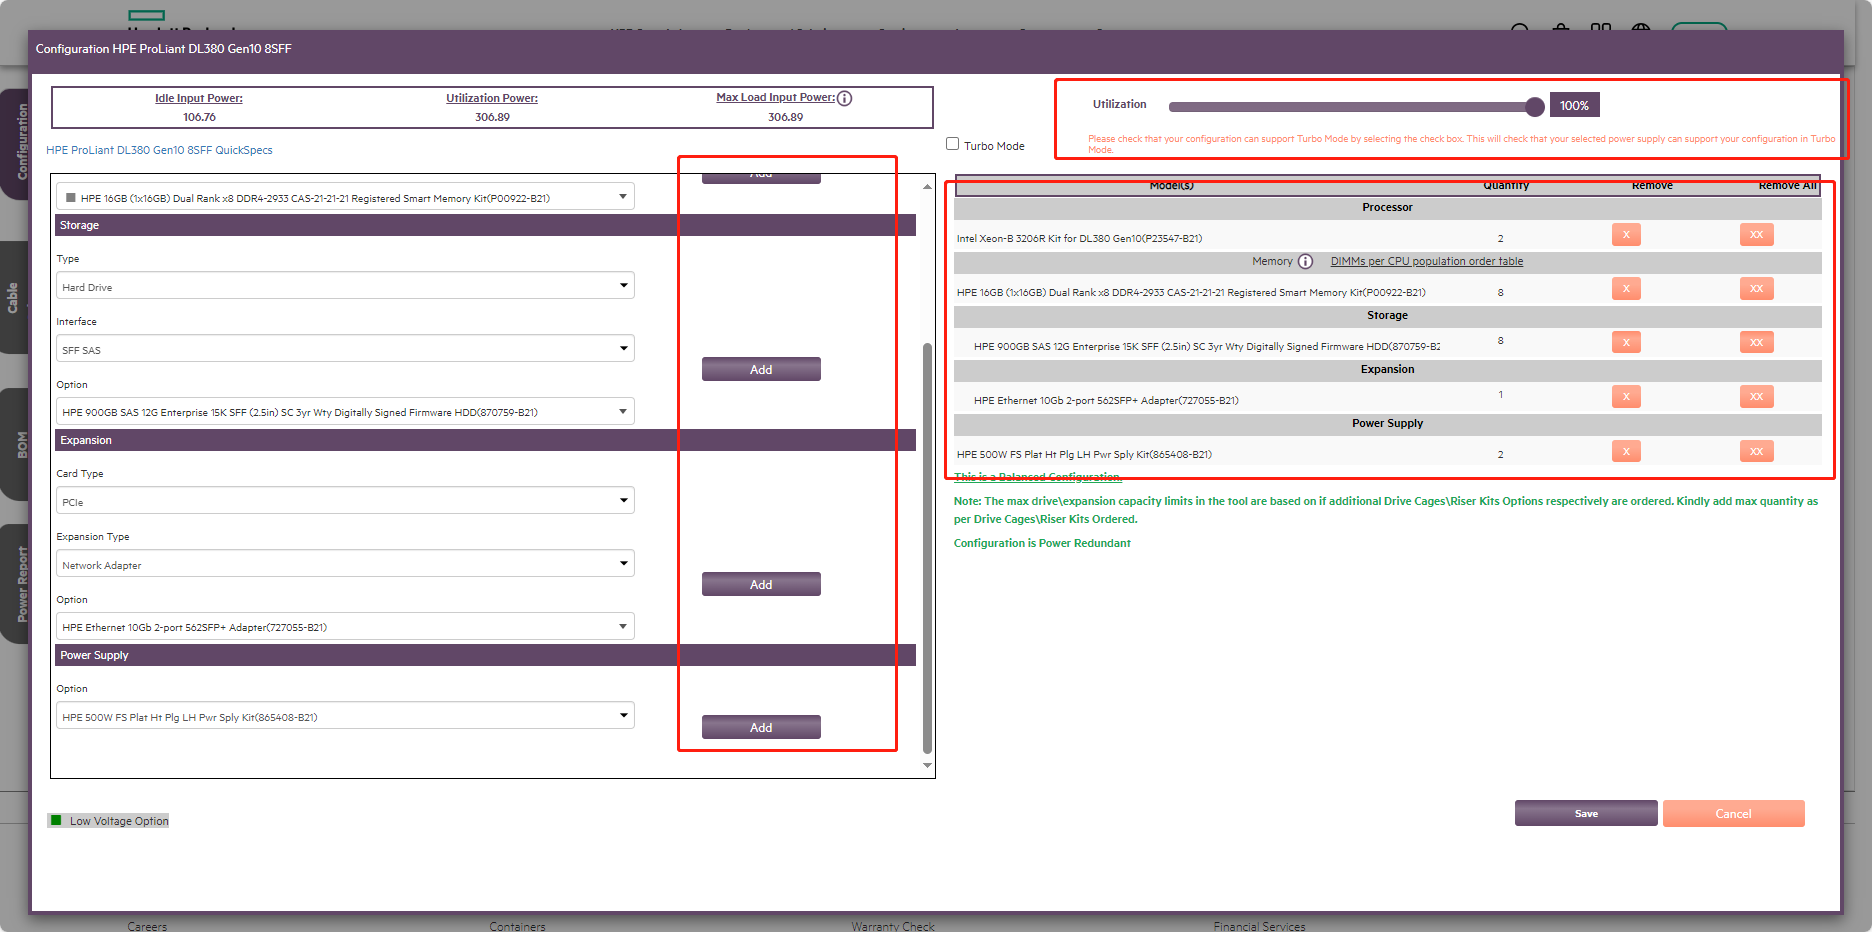
Task: Click the Max Load Input Power info icon
Action: [845, 98]
